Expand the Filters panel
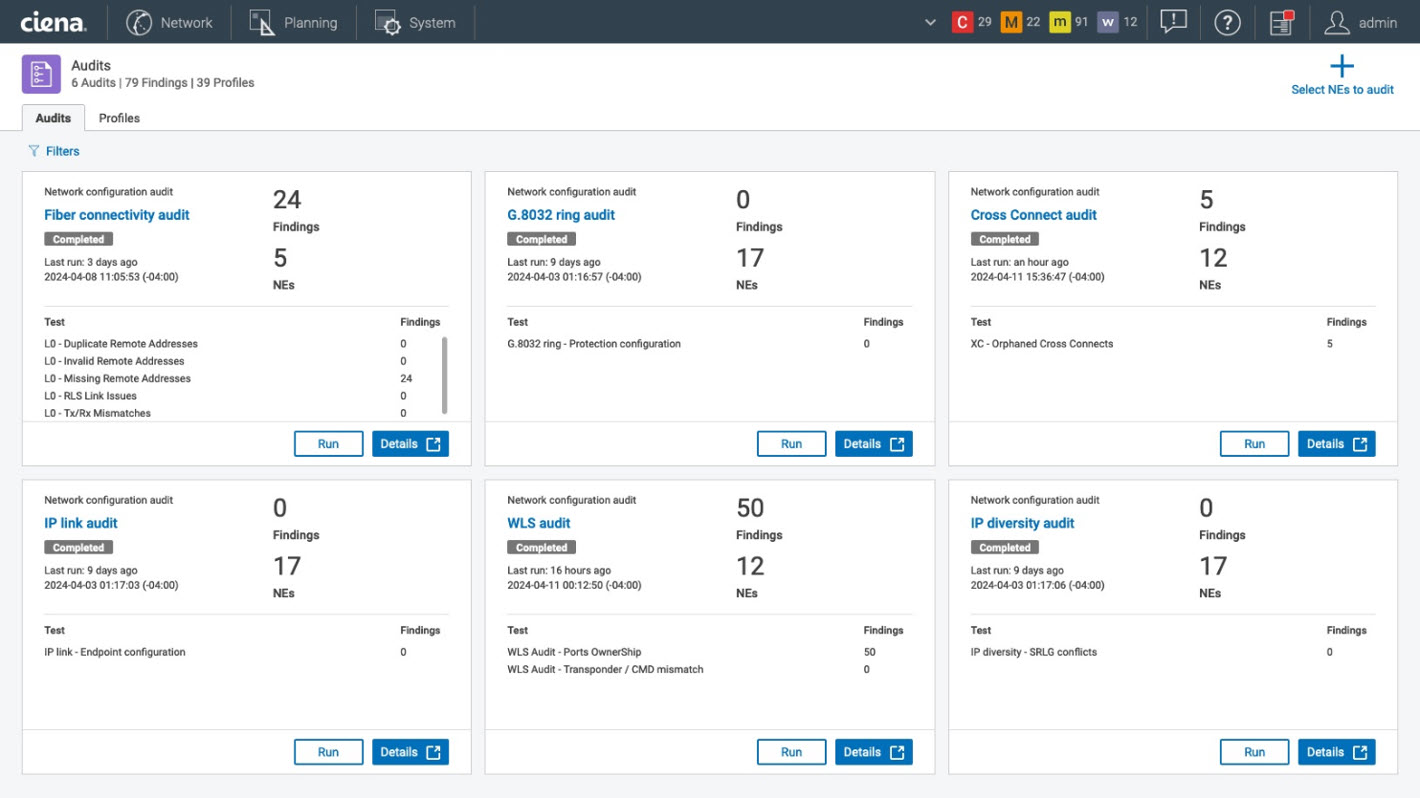The image size is (1420, 798). coord(54,151)
